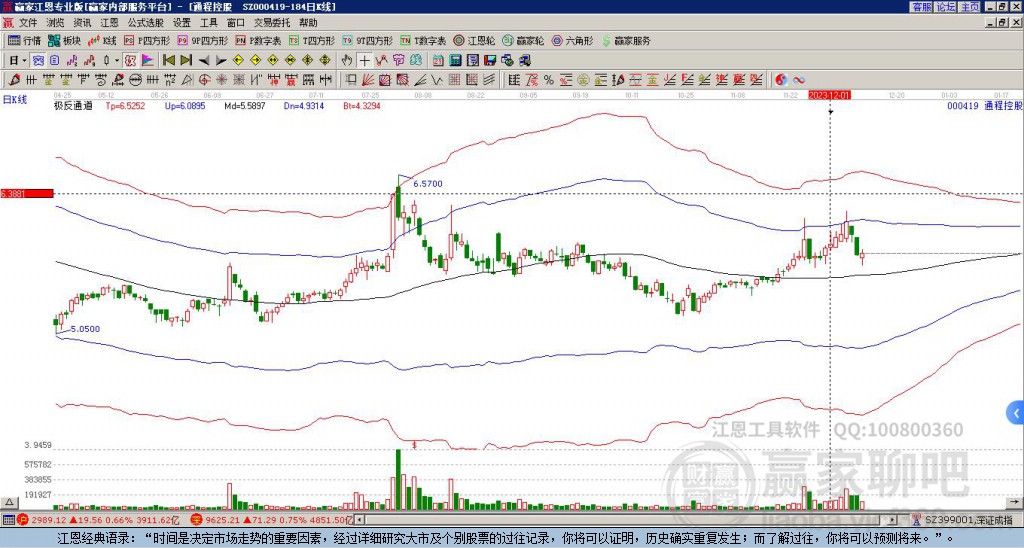The width and height of the screenshot is (1024, 548).
Task: Click the 000419 通程控股 stock label
Action: 985,106
